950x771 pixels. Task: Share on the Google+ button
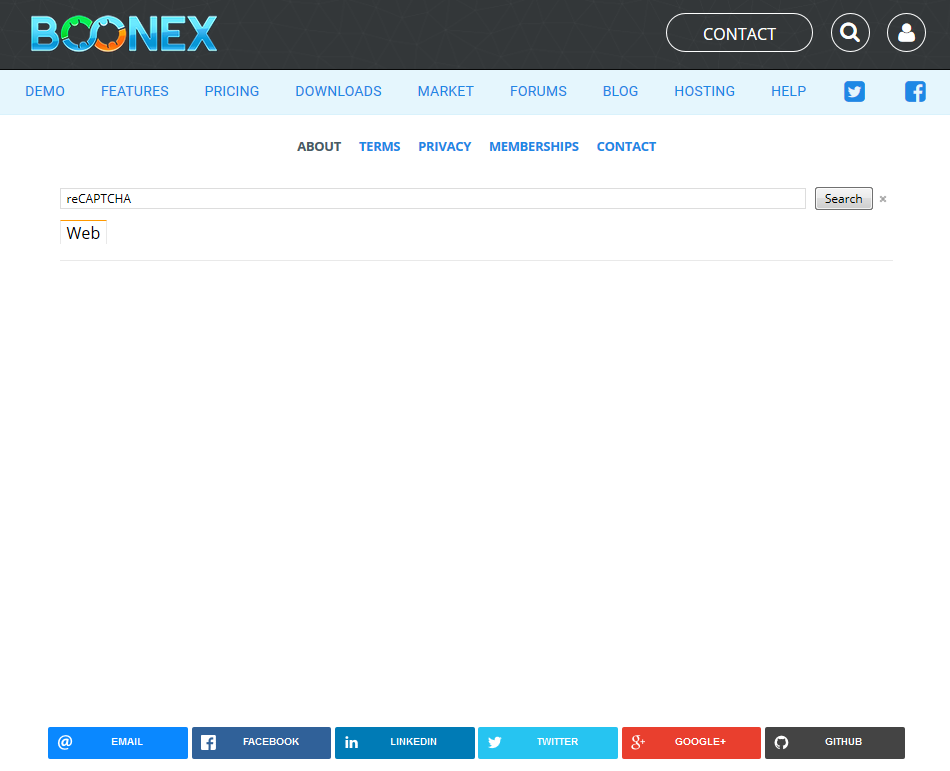pos(691,742)
